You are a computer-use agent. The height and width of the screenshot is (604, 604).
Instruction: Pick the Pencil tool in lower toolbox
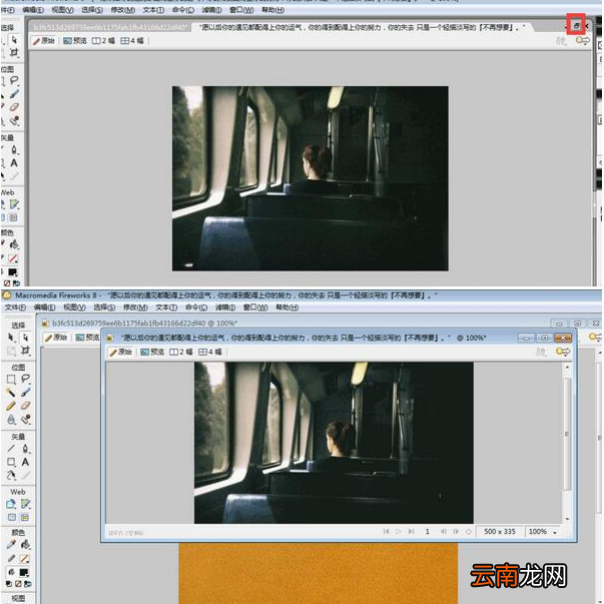(x=11, y=406)
